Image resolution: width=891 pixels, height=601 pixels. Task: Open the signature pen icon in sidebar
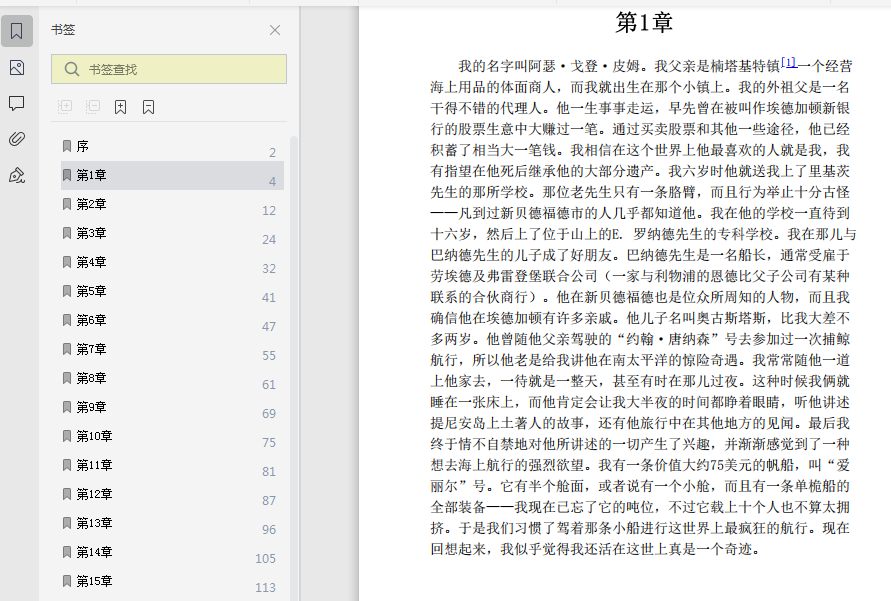[x=17, y=176]
